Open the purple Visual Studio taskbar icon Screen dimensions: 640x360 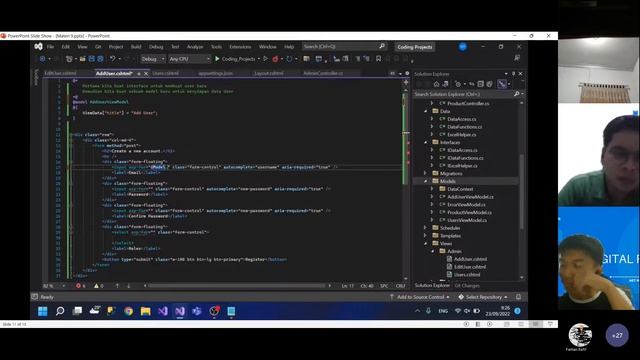tap(180, 311)
